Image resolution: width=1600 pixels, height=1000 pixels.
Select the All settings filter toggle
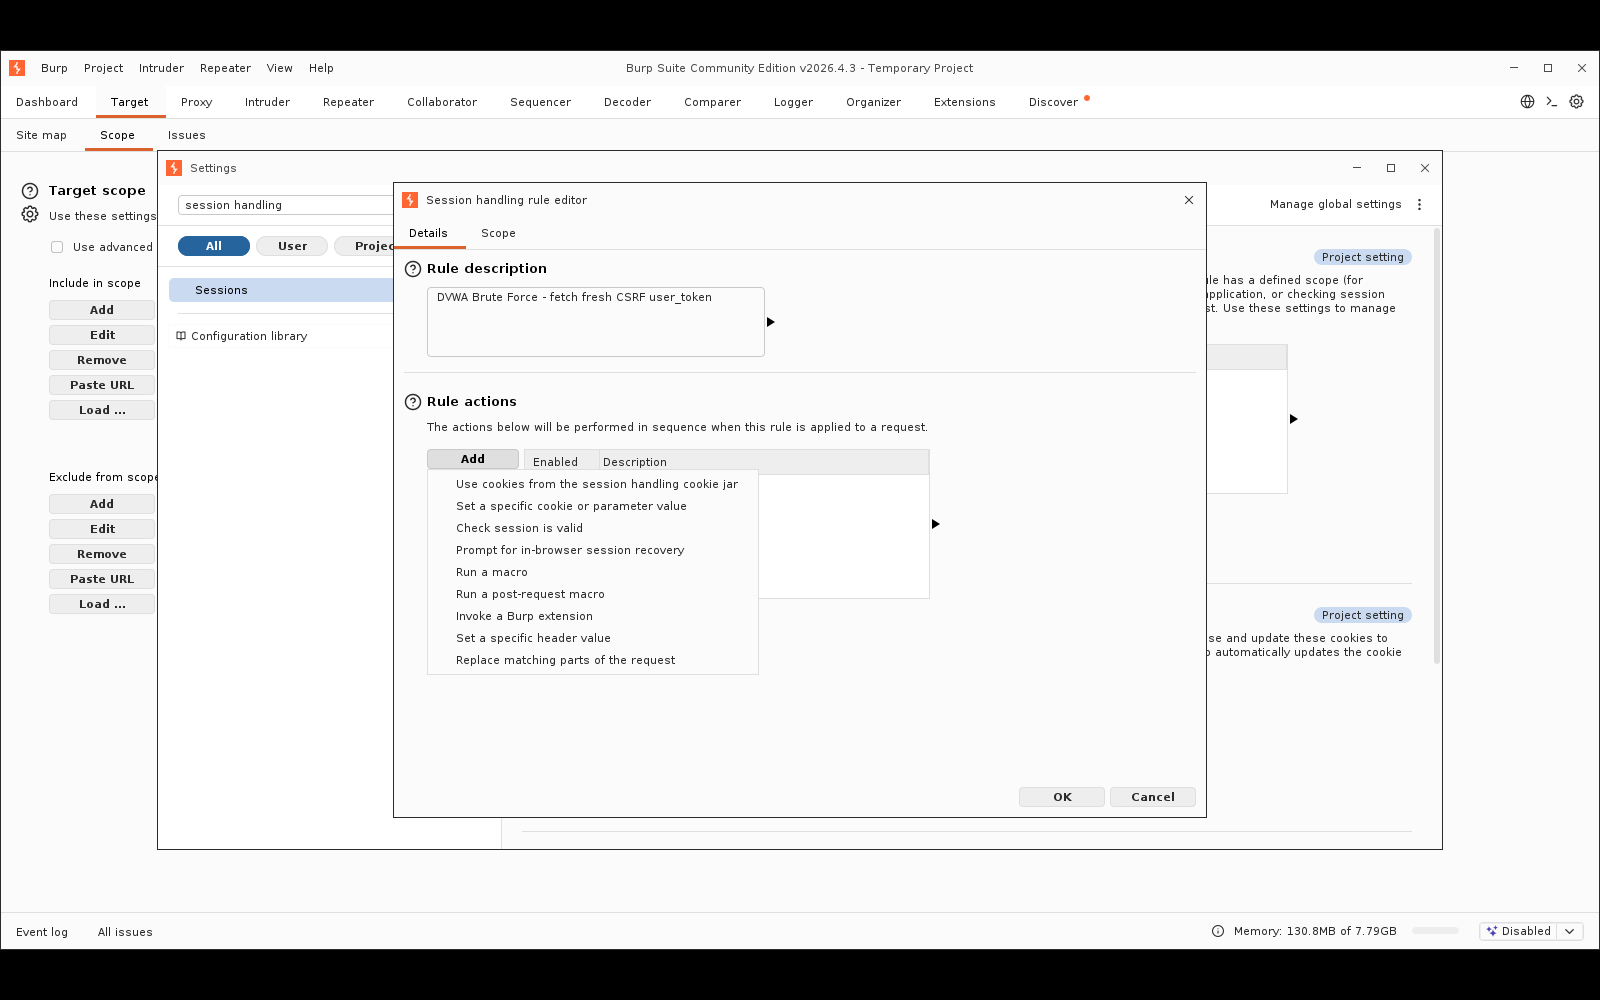(x=214, y=246)
